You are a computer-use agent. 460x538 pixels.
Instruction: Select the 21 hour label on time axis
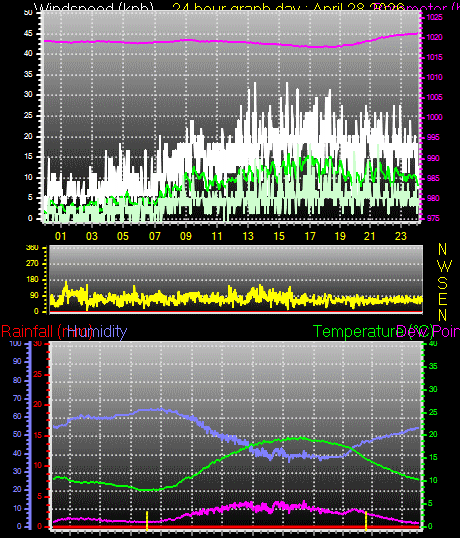(x=370, y=236)
